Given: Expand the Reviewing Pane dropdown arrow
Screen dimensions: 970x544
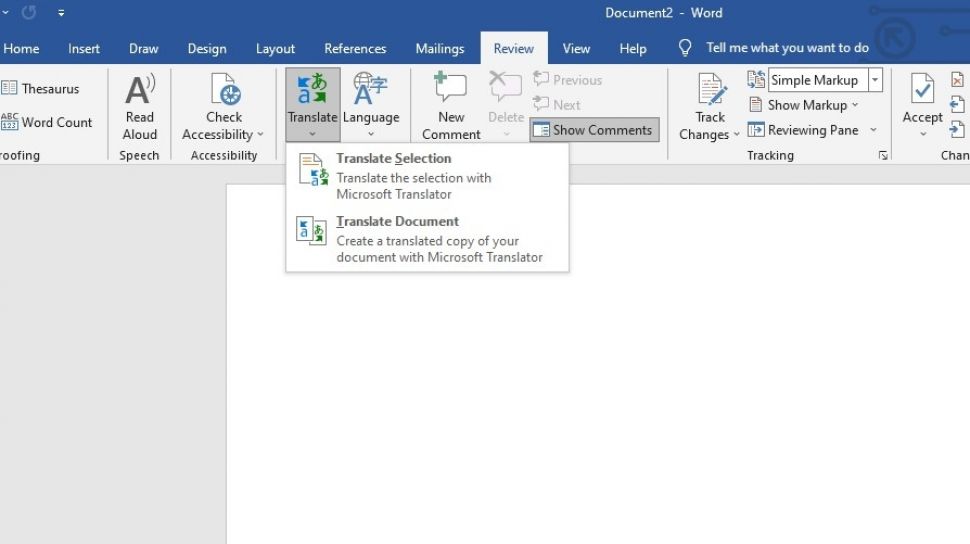Looking at the screenshot, I should (873, 130).
